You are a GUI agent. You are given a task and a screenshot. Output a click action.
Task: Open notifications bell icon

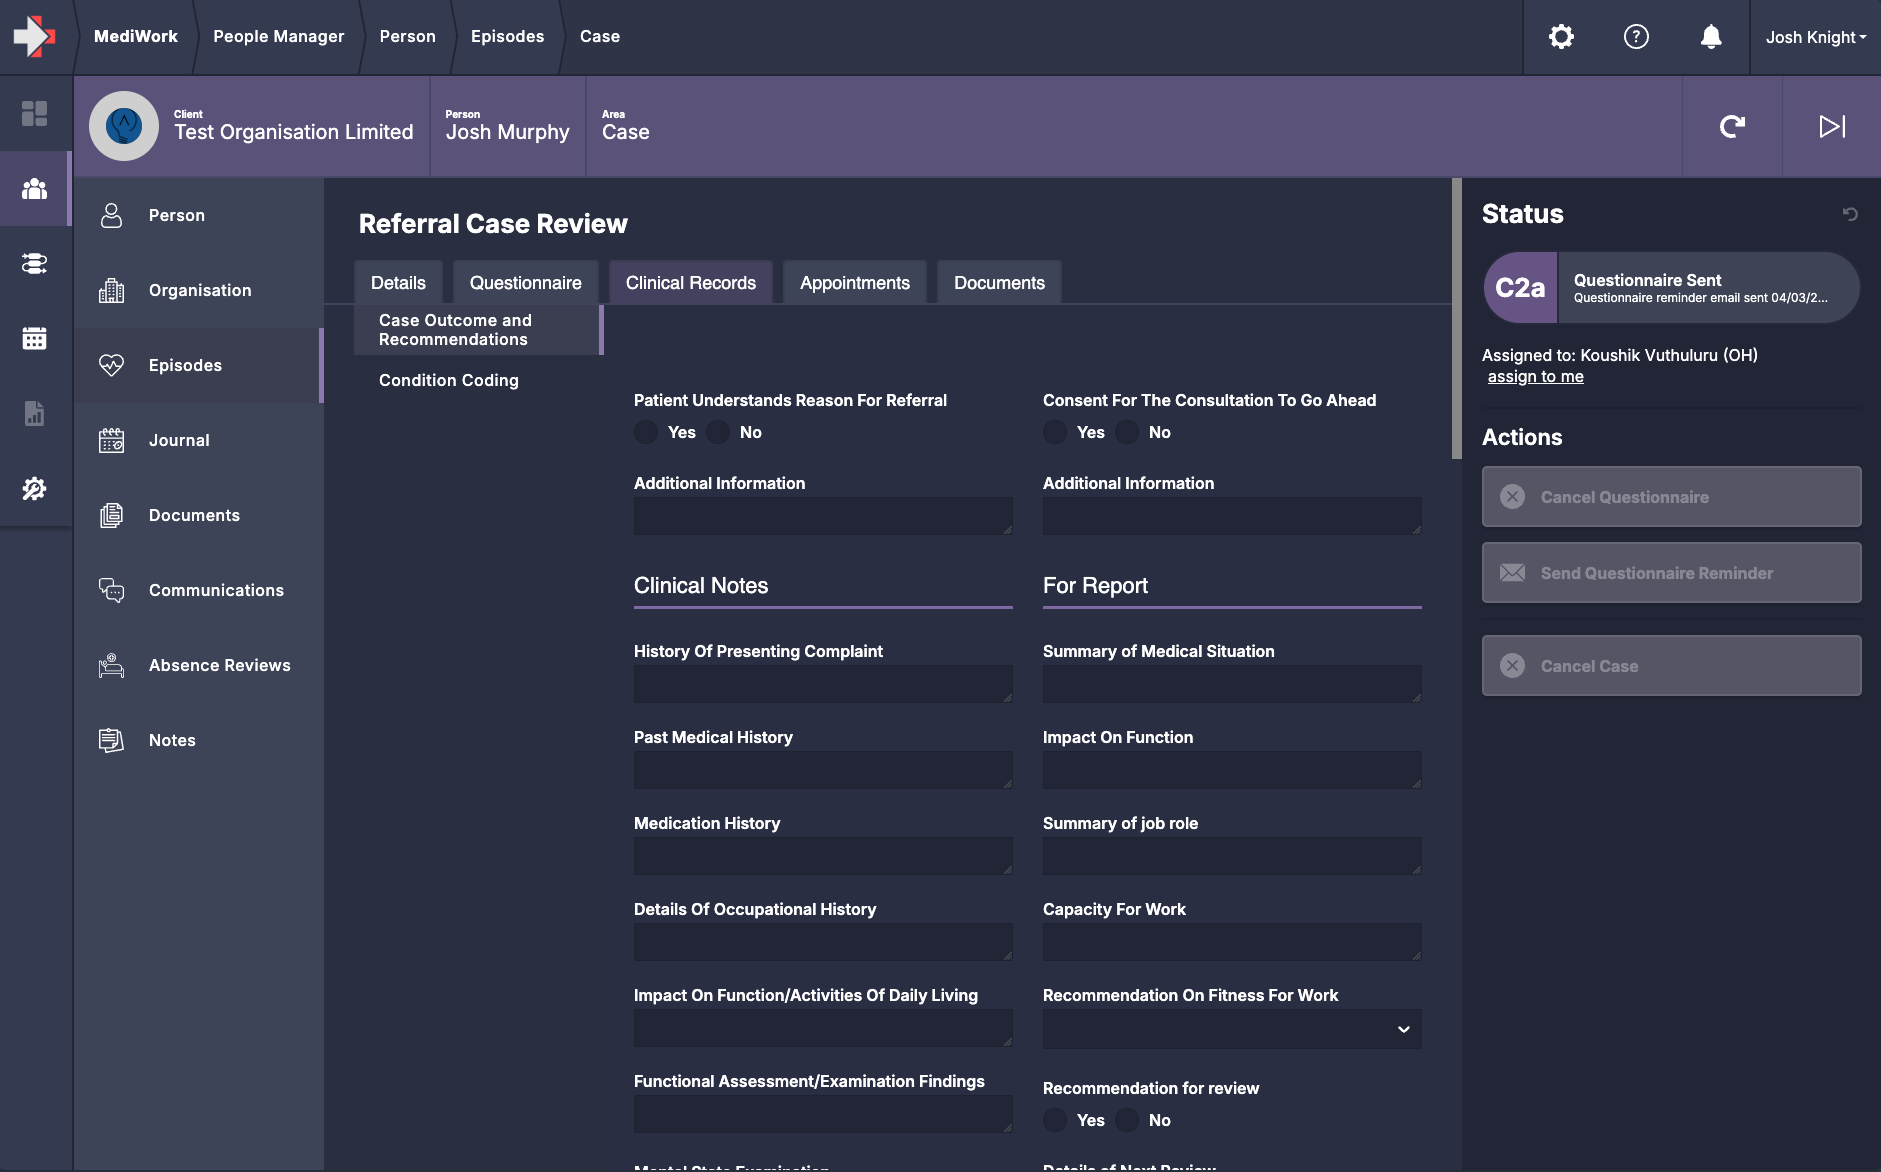pyautogui.click(x=1711, y=37)
